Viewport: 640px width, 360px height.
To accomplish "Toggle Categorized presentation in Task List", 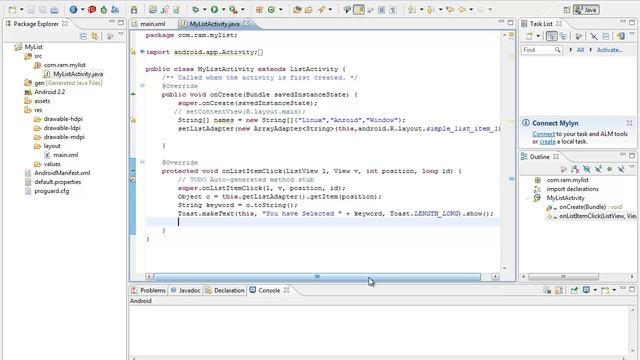I will [551, 36].
